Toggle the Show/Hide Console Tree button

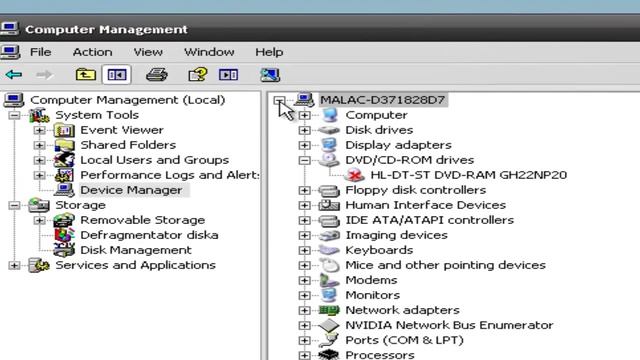click(117, 75)
